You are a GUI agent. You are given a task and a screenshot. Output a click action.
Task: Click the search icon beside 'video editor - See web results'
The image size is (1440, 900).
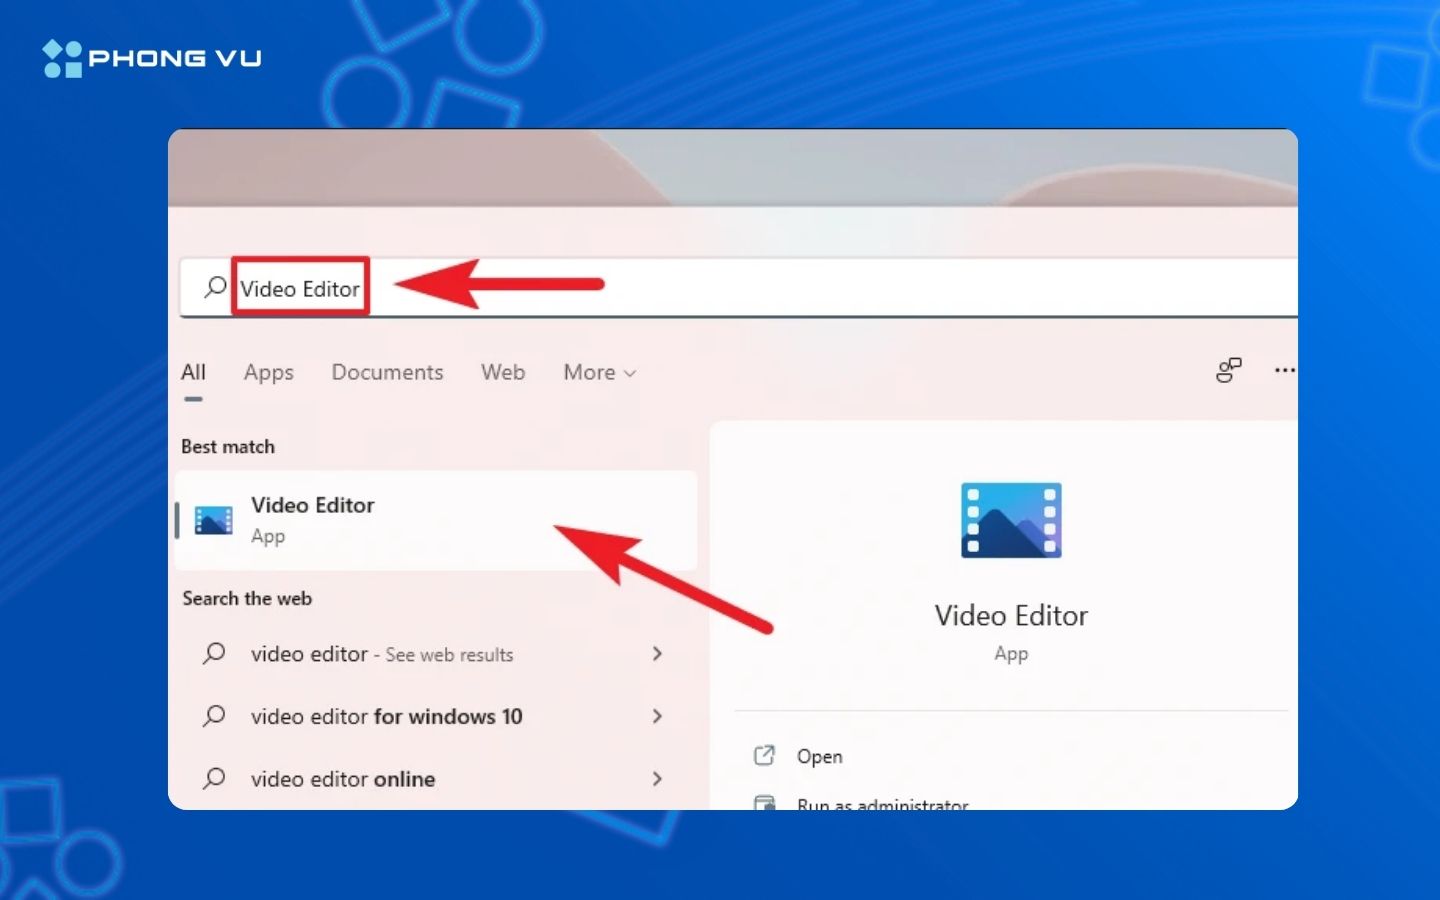pos(213,654)
